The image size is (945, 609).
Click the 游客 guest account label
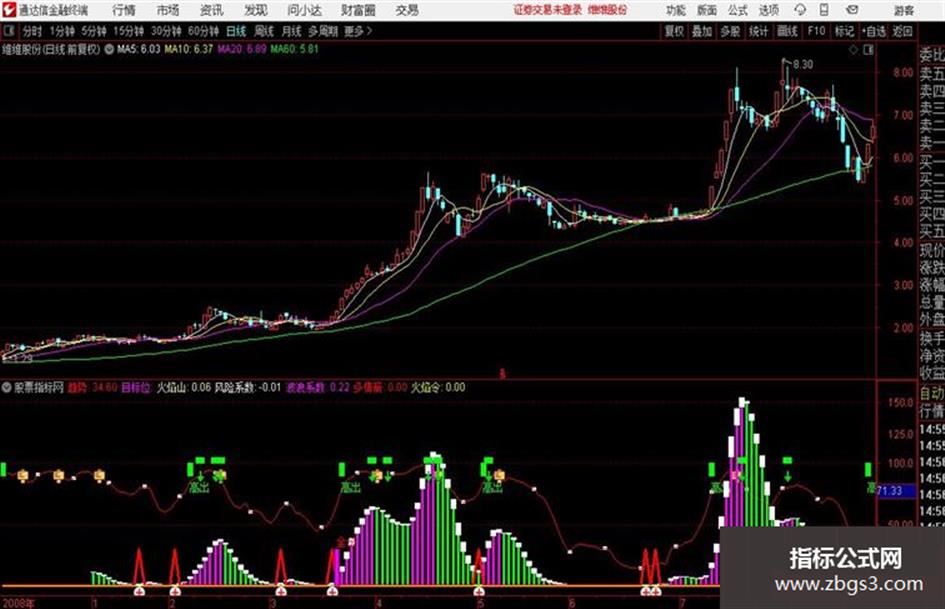(x=903, y=10)
